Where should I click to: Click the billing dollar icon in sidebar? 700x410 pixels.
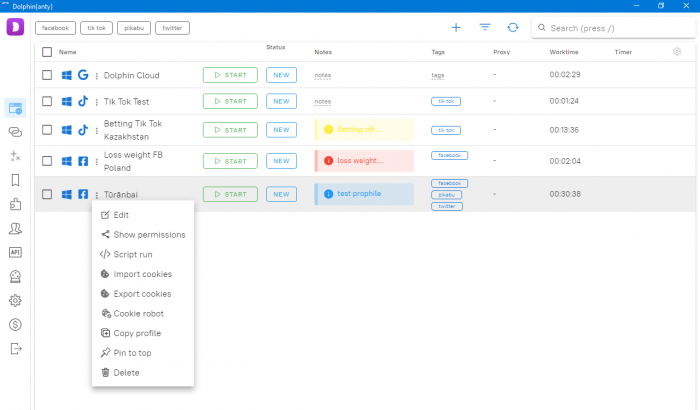[x=15, y=324]
